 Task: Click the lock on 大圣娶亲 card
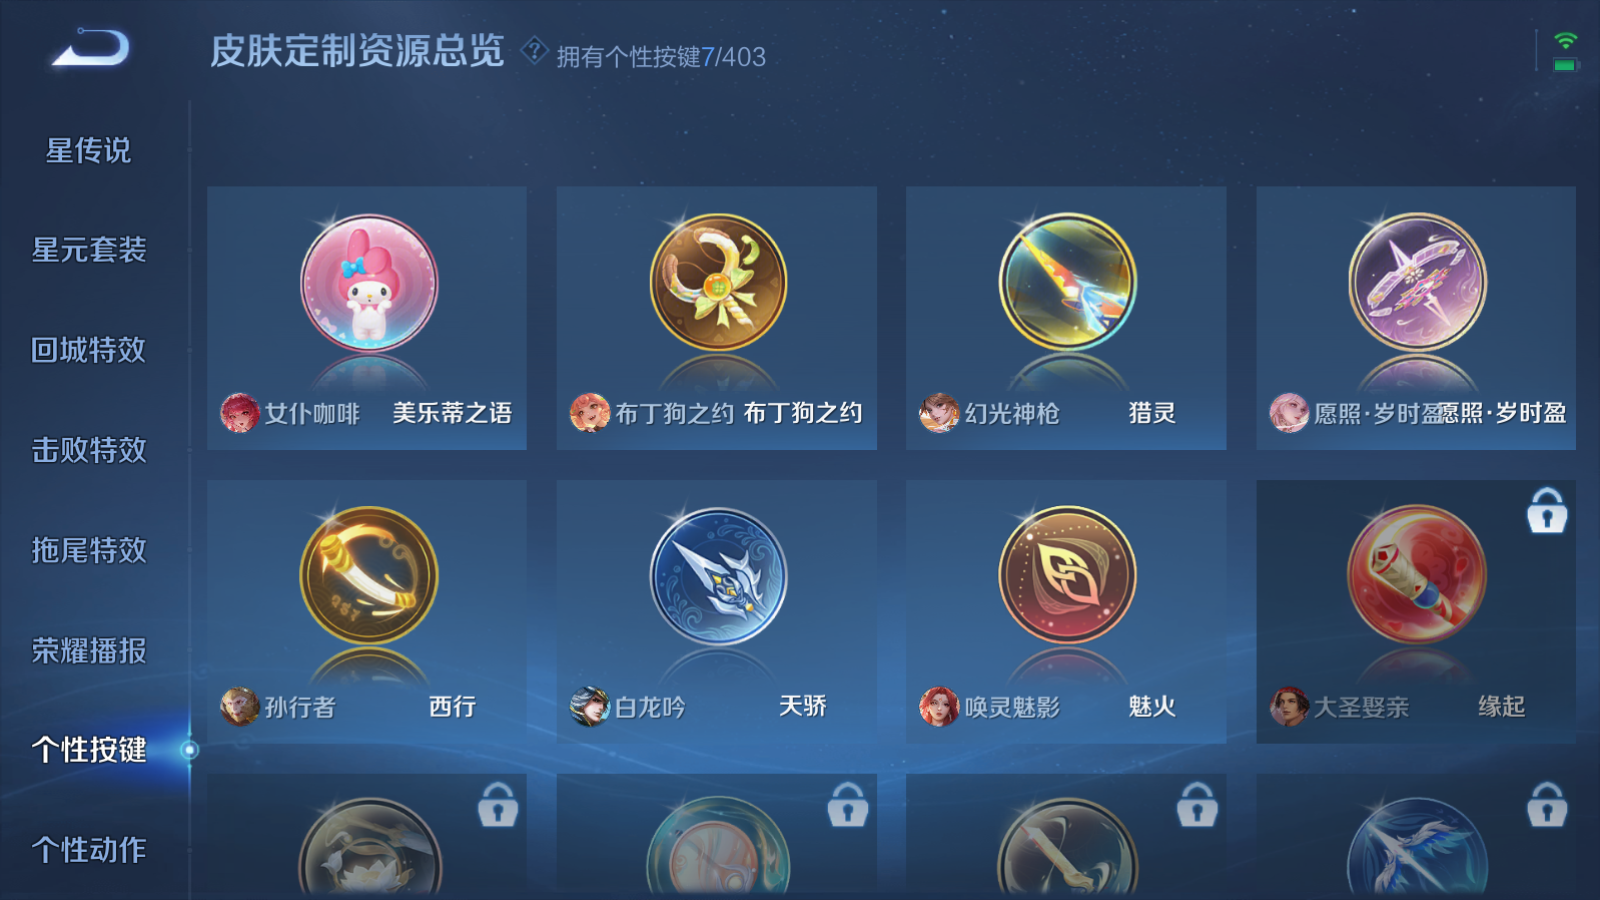tap(1546, 511)
